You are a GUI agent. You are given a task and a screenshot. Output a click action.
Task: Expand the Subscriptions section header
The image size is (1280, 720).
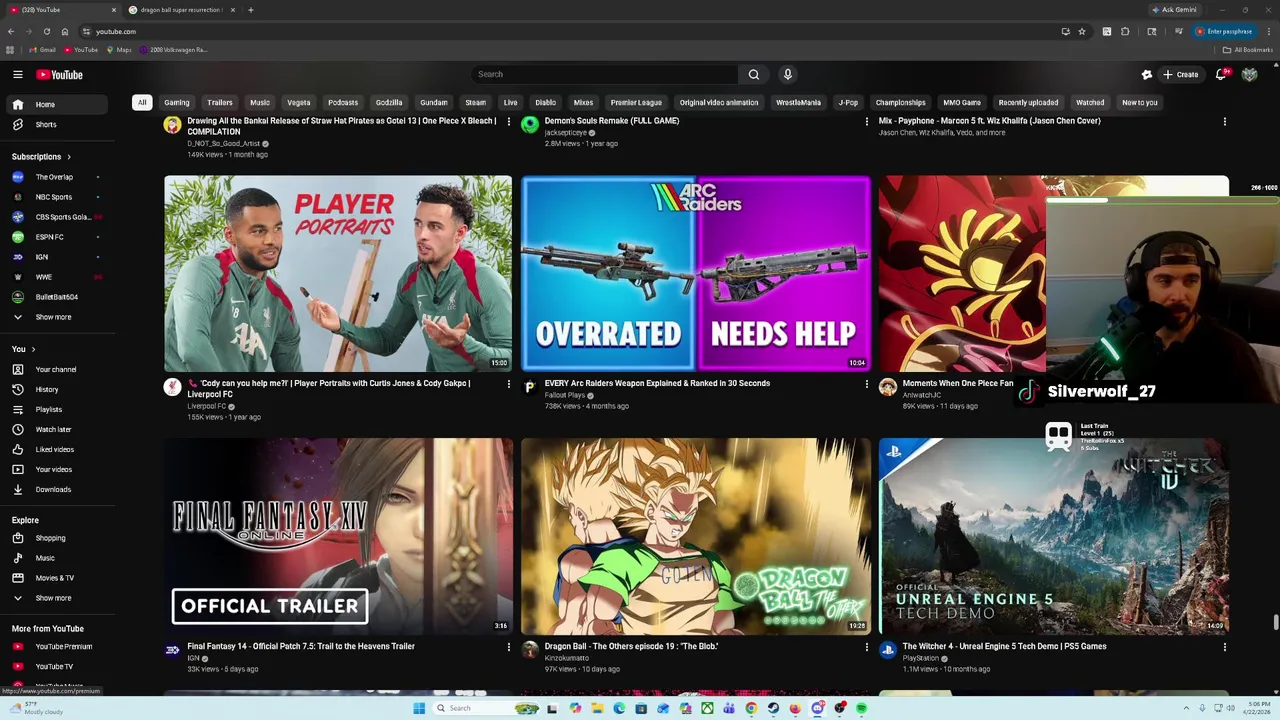coord(41,156)
